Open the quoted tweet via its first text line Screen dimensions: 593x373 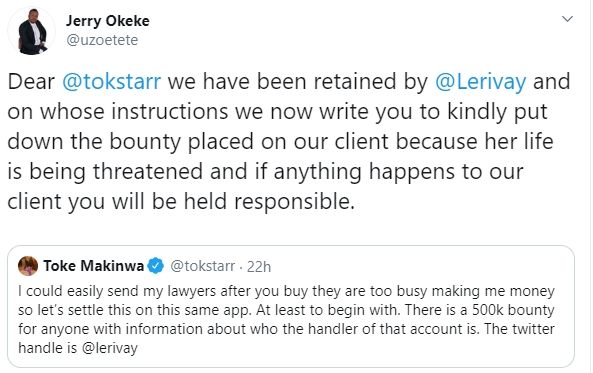click(x=286, y=291)
